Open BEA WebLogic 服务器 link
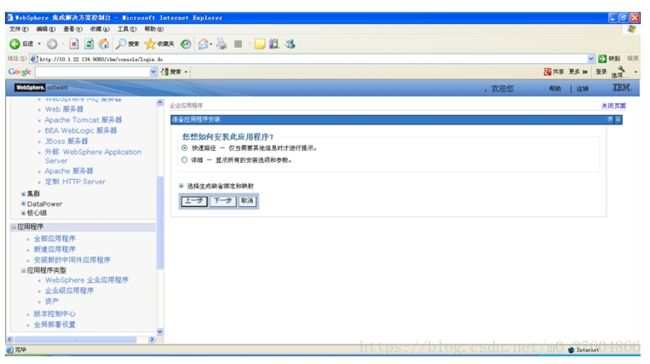Image resolution: width=650 pixels, height=364 pixels. coord(81,131)
